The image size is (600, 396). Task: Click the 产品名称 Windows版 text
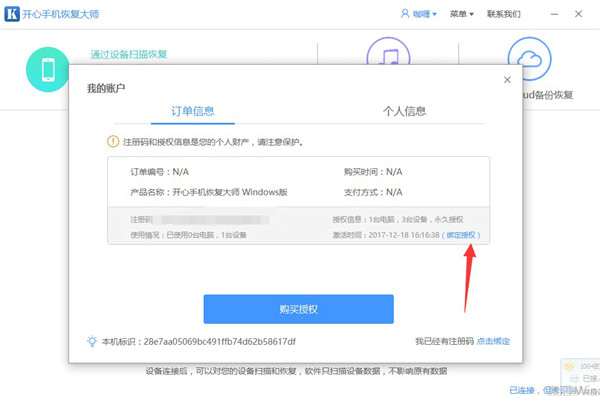coord(209,192)
